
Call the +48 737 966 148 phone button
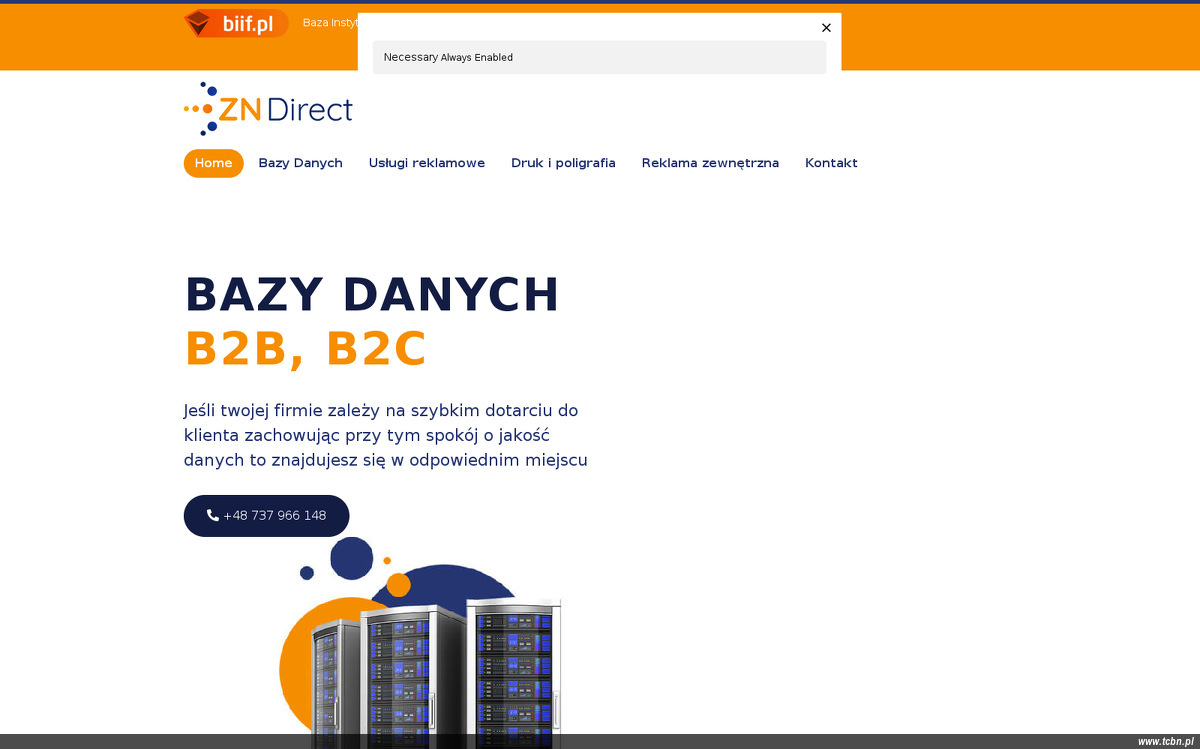coord(266,516)
